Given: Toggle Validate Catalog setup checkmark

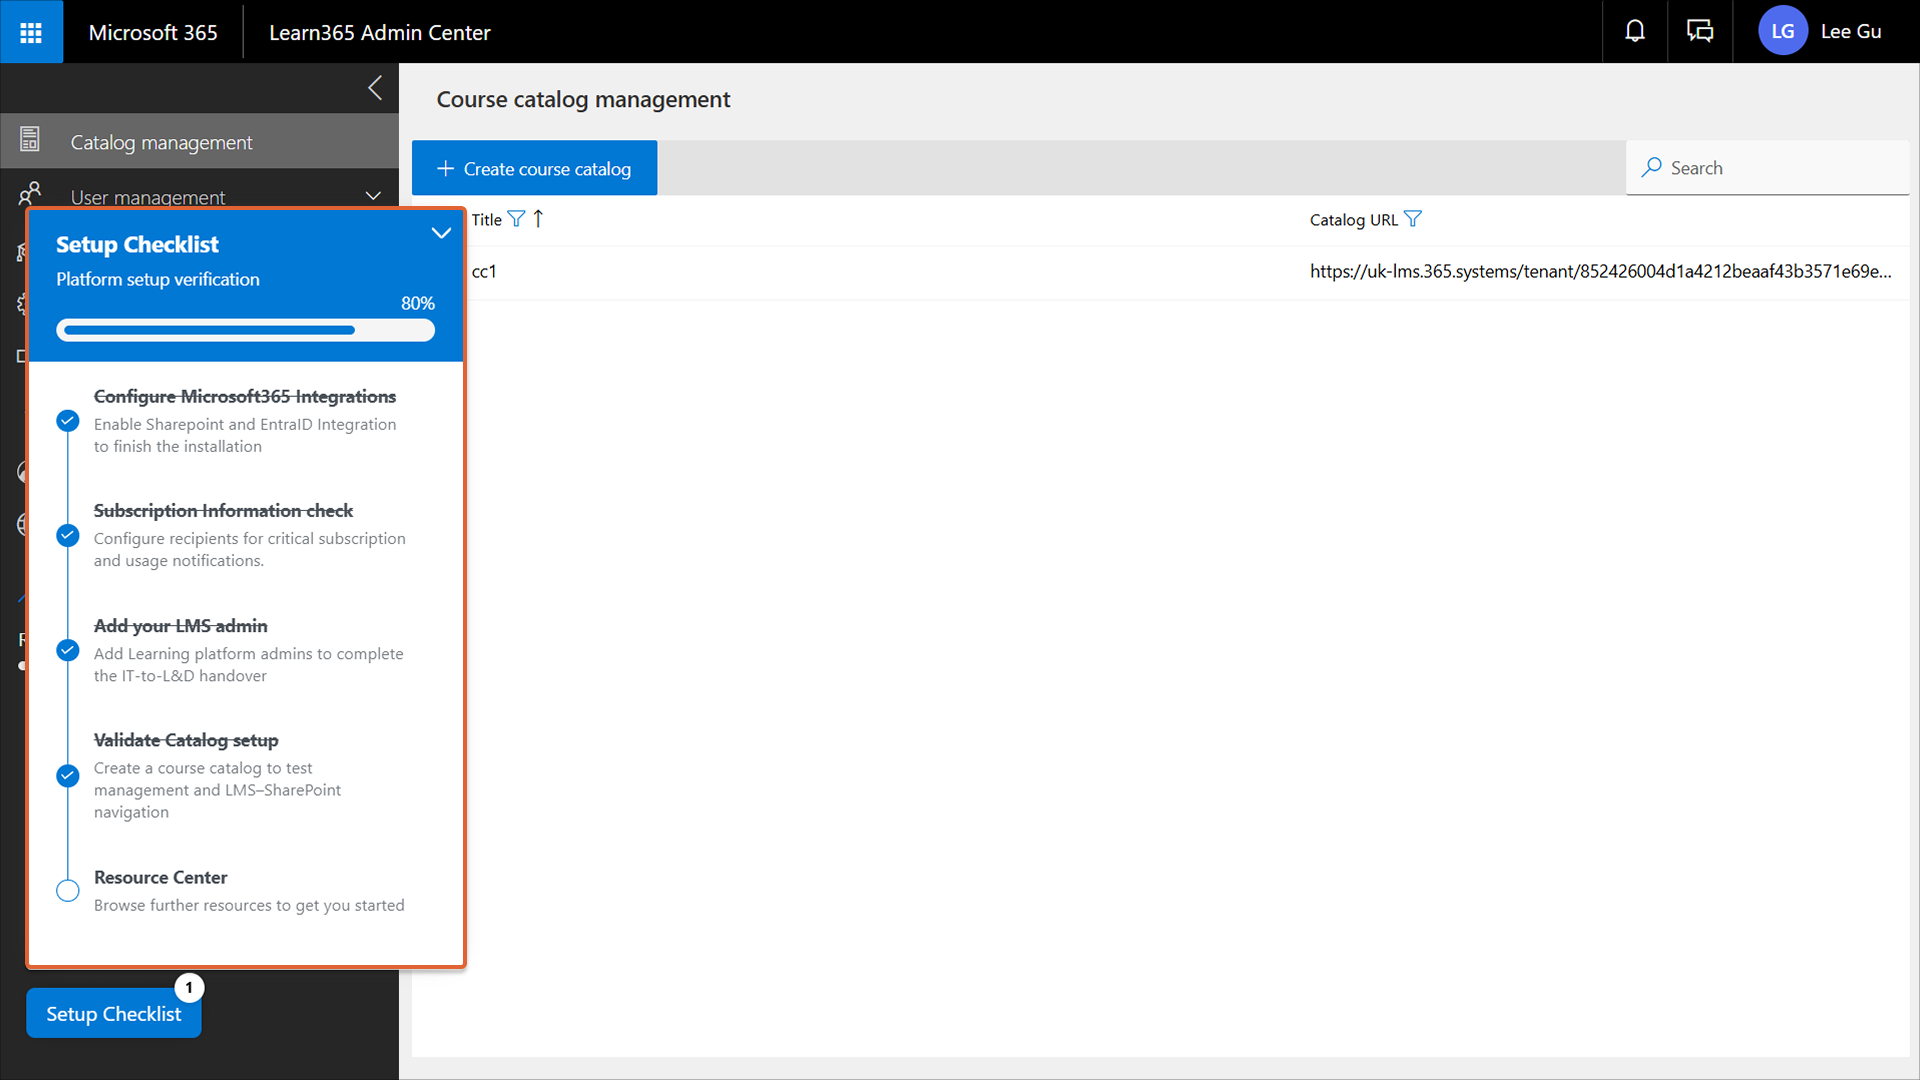Looking at the screenshot, I should 68,775.
